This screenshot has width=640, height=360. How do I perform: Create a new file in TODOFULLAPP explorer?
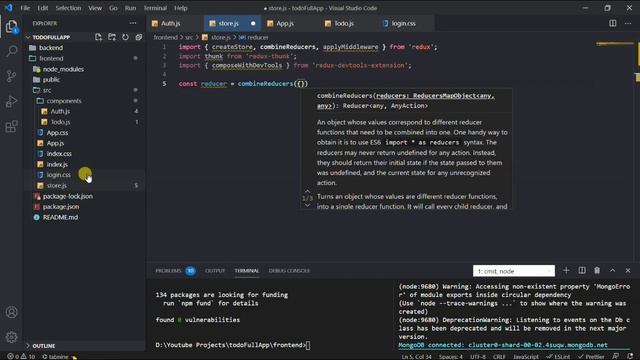[98, 37]
